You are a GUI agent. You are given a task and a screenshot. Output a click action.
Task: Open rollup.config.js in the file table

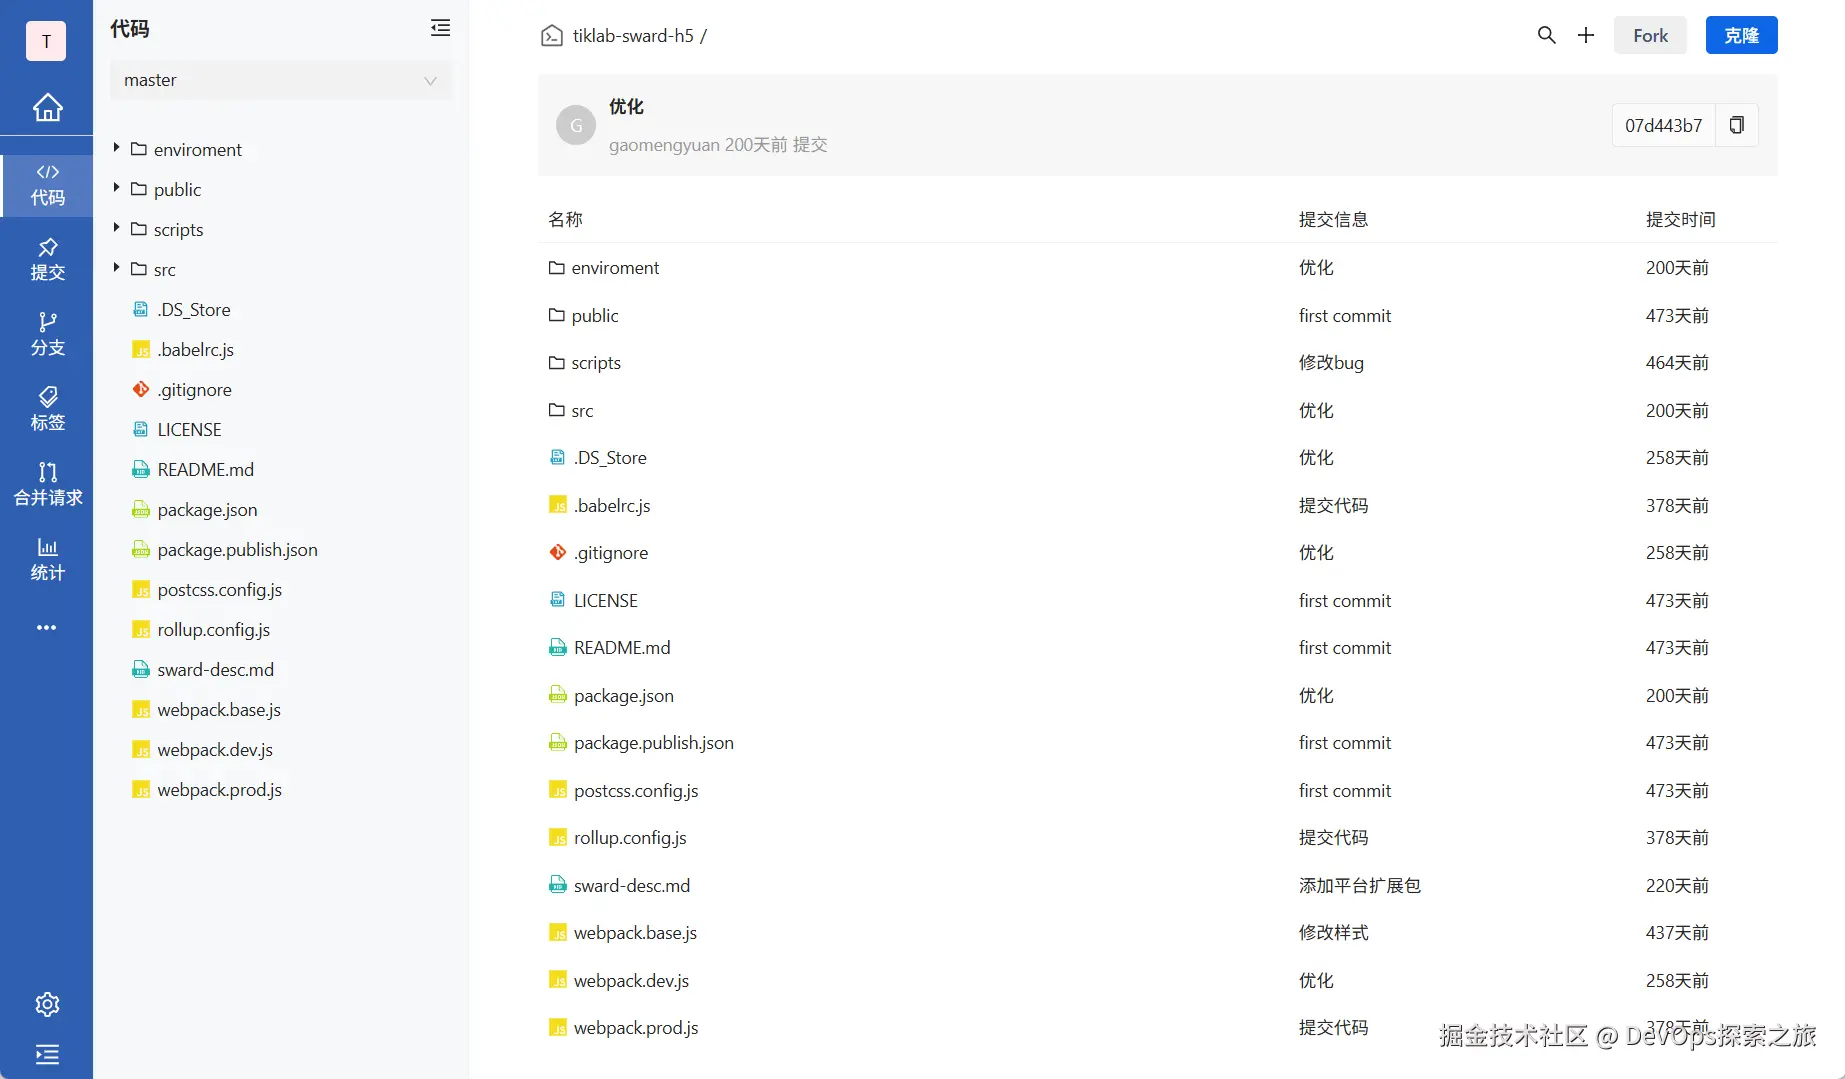tap(630, 838)
